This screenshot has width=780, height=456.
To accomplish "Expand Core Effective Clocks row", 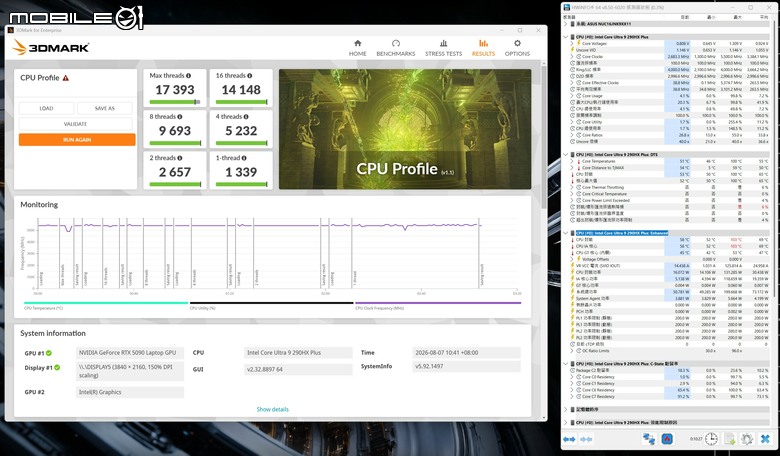I will pyautogui.click(x=572, y=83).
